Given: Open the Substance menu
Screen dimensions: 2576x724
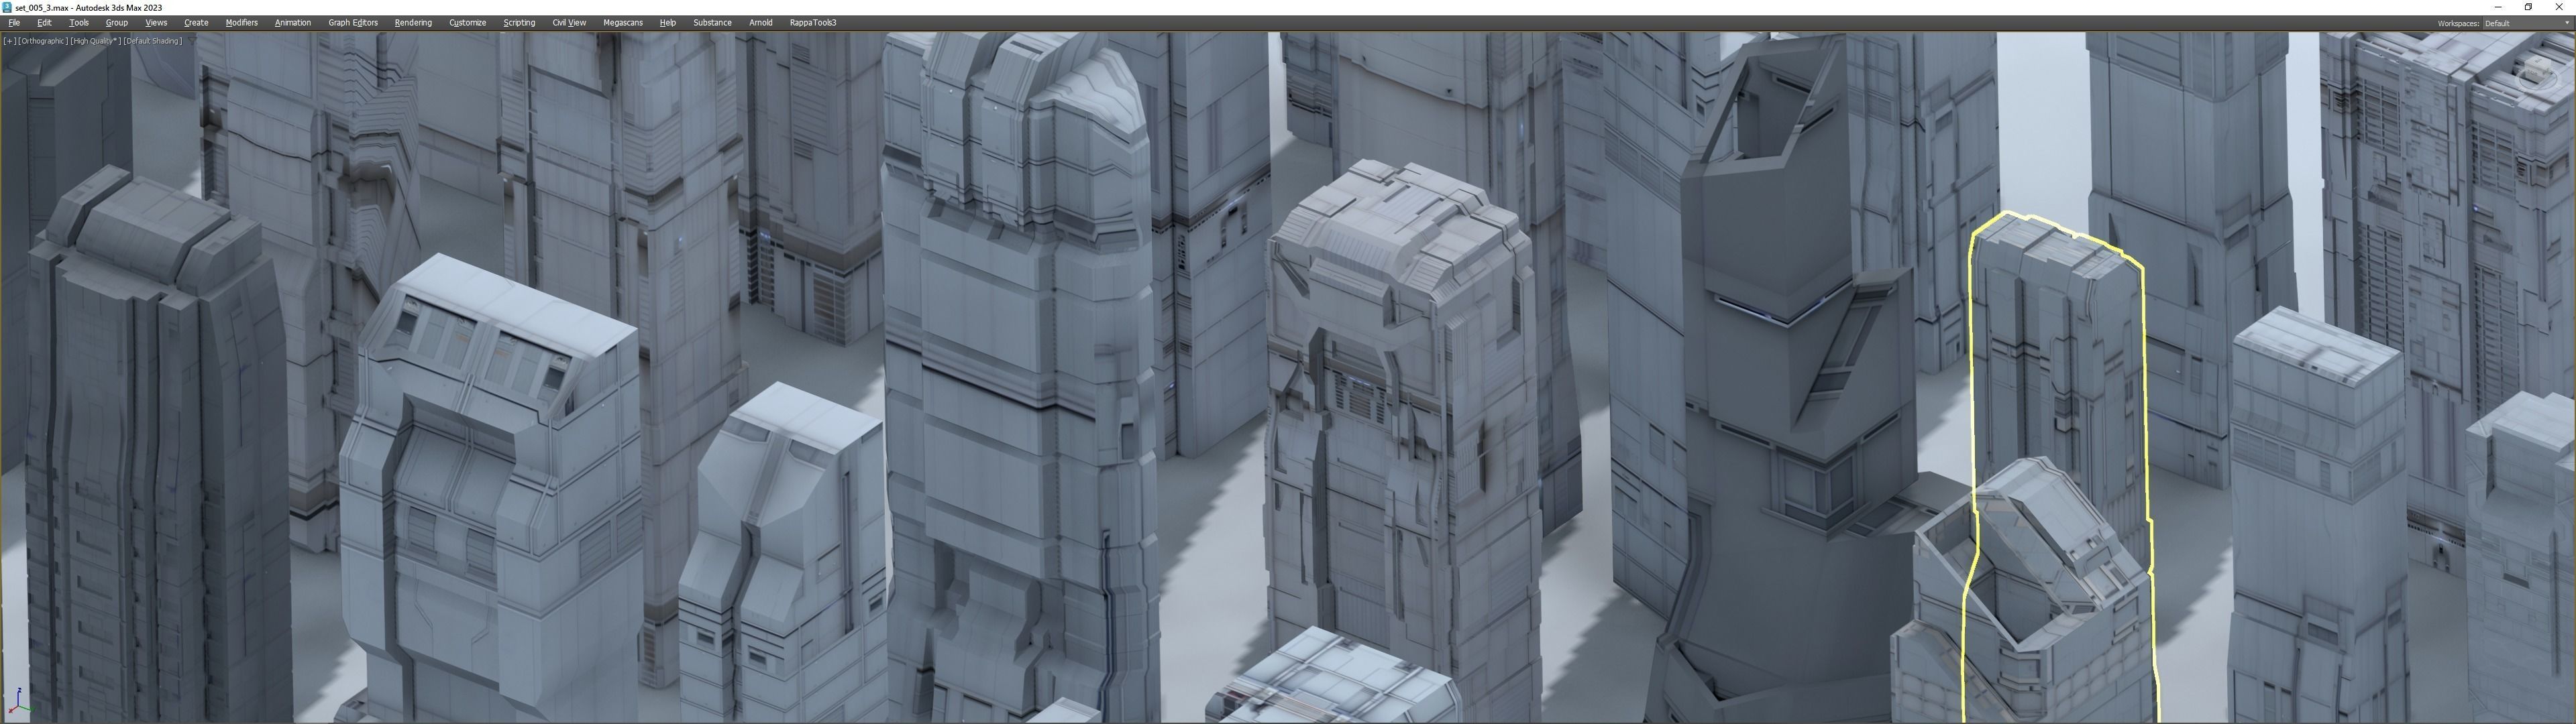Looking at the screenshot, I should (712, 22).
